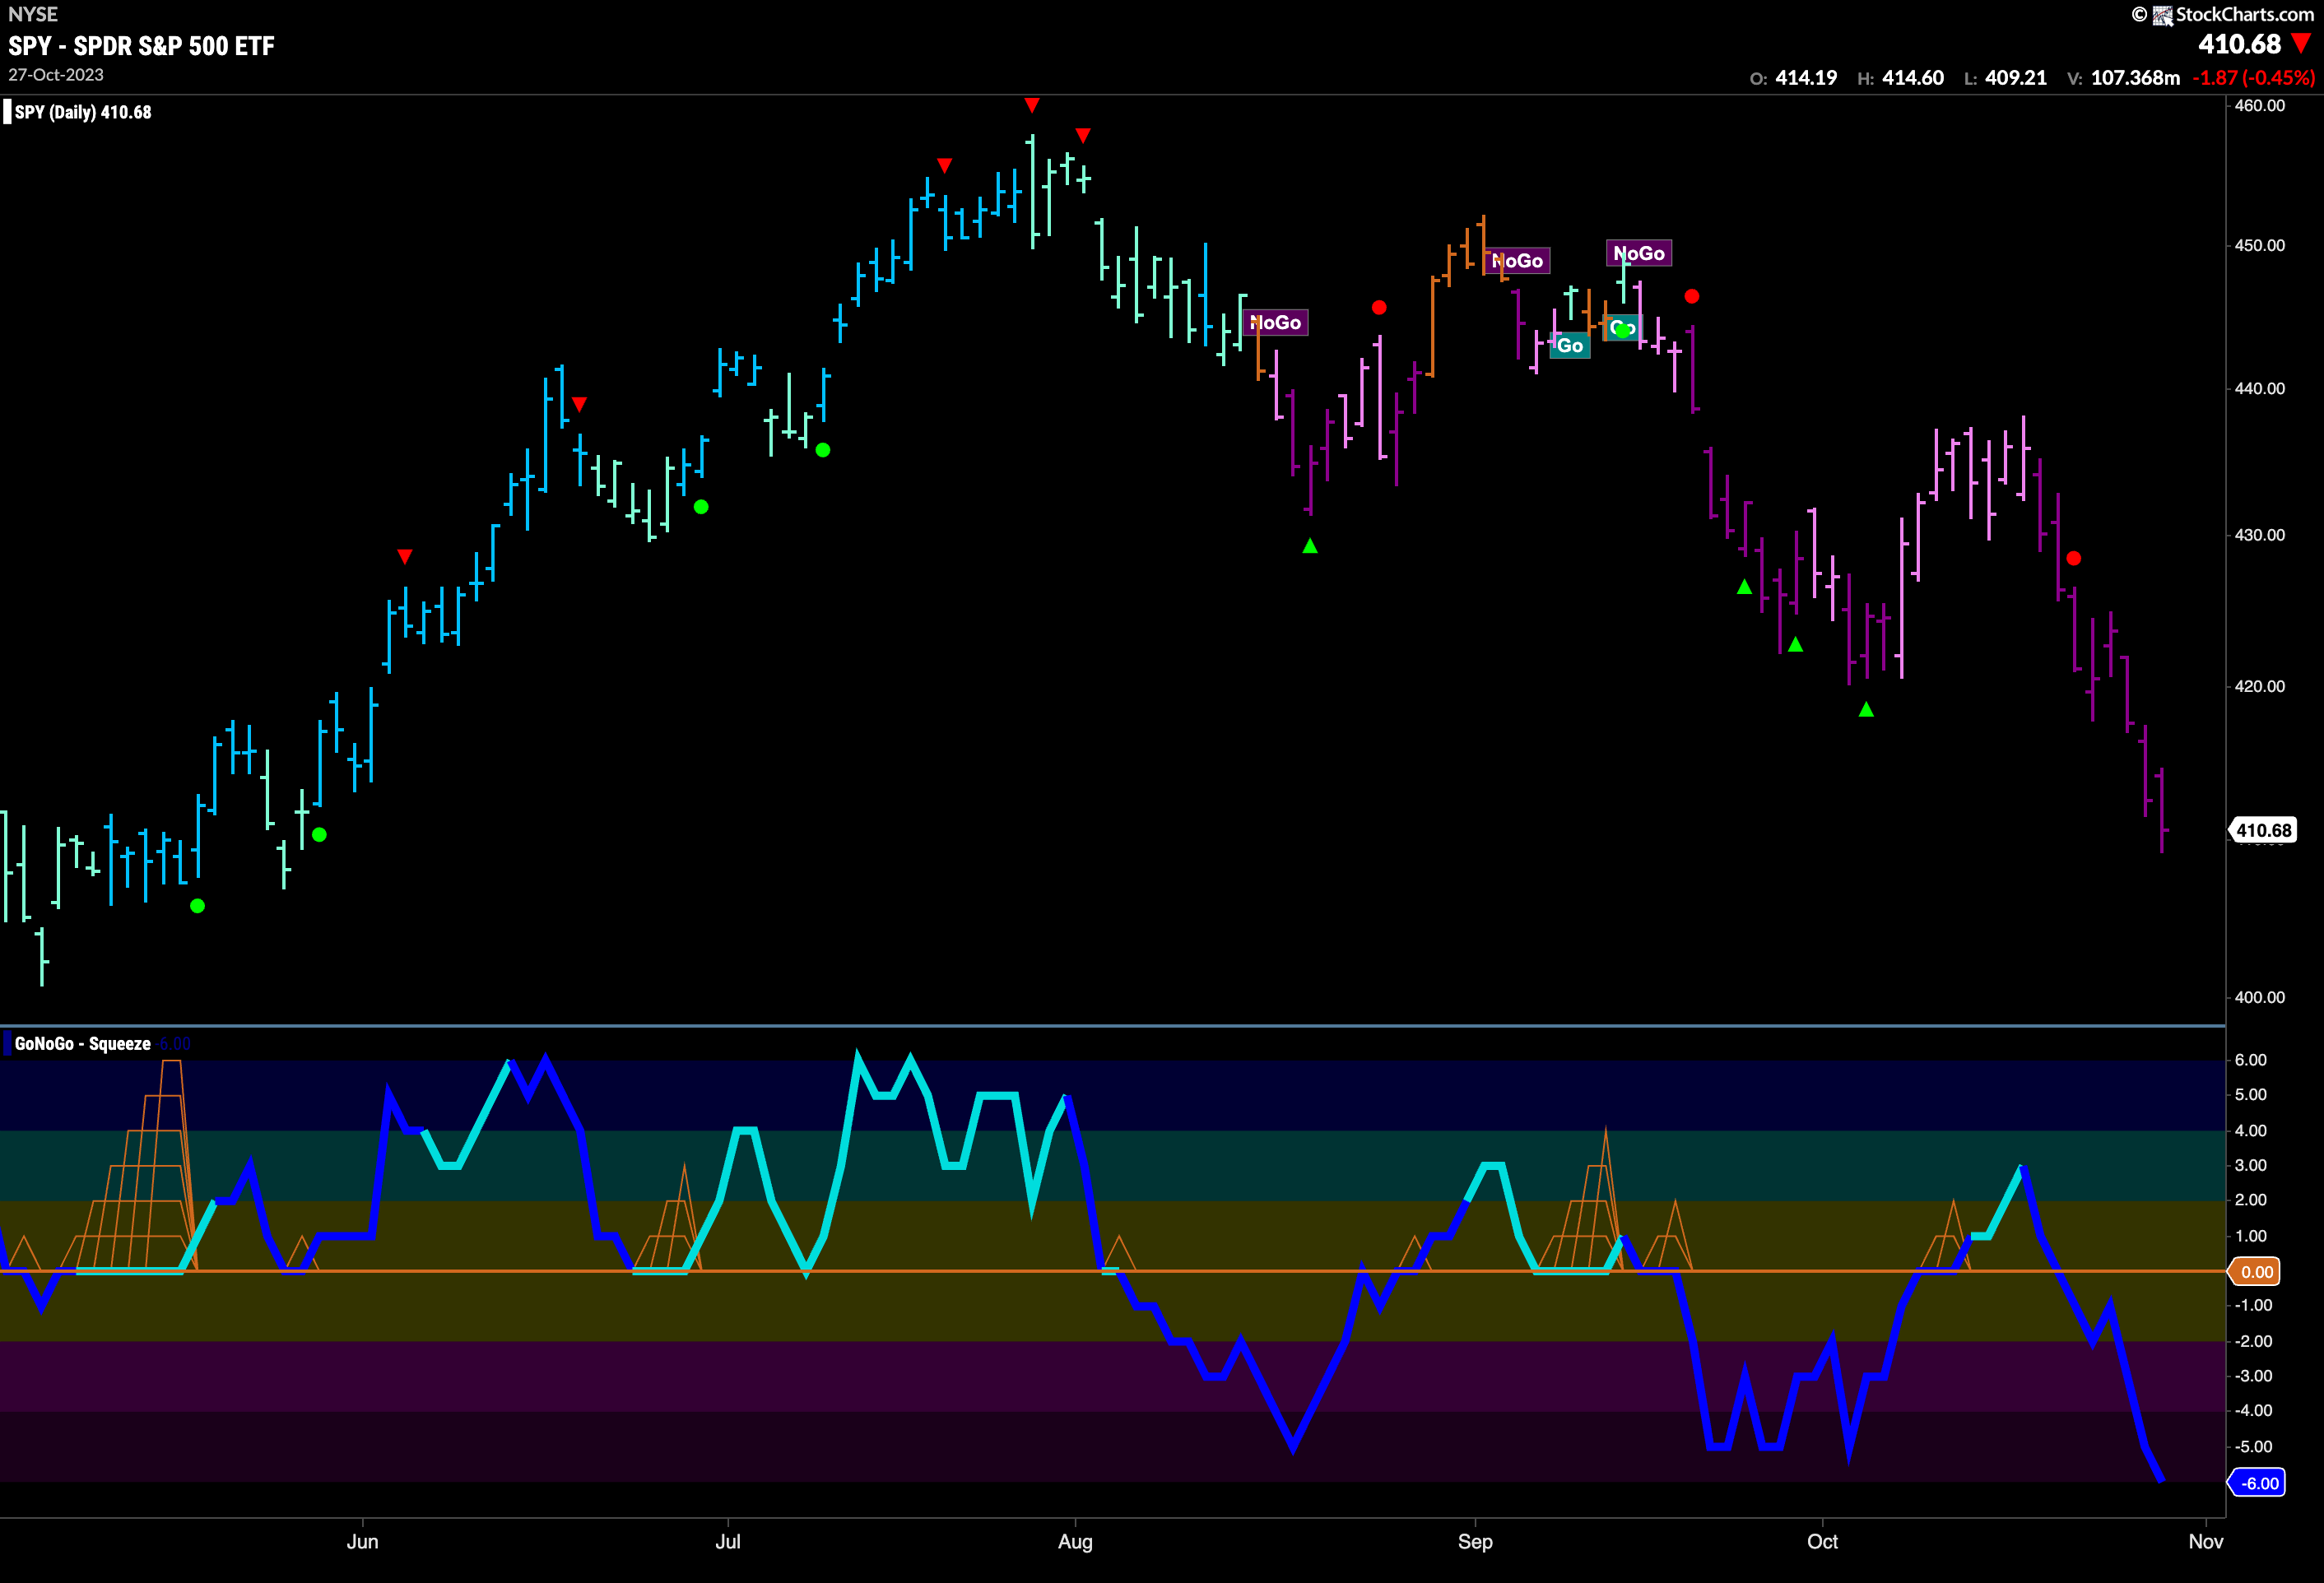Click the red circle right of mid-September NoGo flag
The width and height of the screenshot is (2324, 1583).
(x=1691, y=296)
